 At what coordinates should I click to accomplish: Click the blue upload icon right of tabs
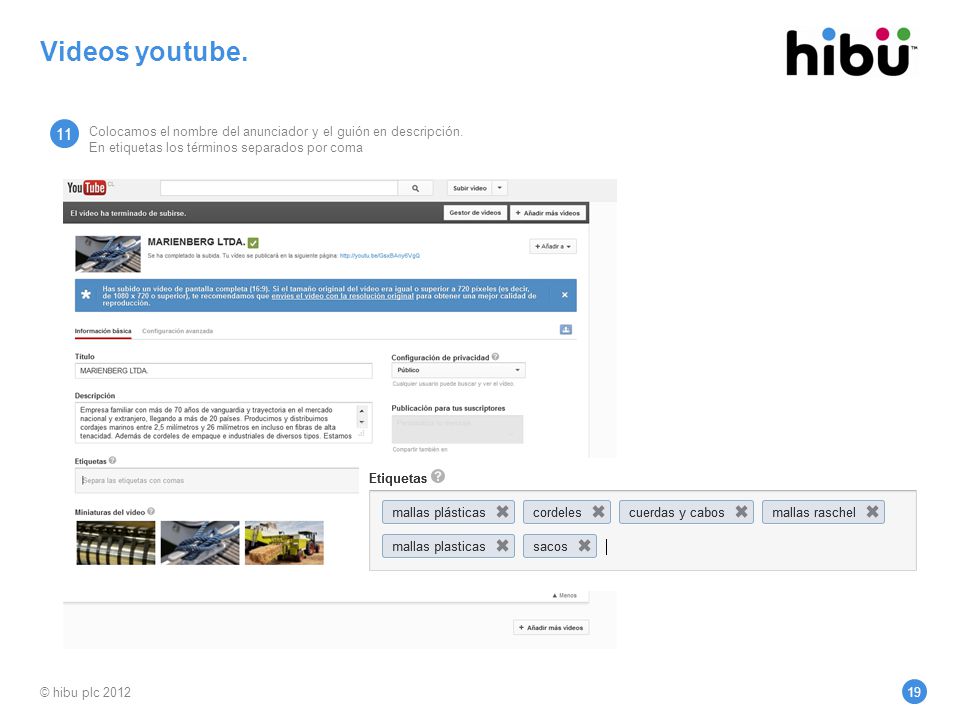click(566, 329)
